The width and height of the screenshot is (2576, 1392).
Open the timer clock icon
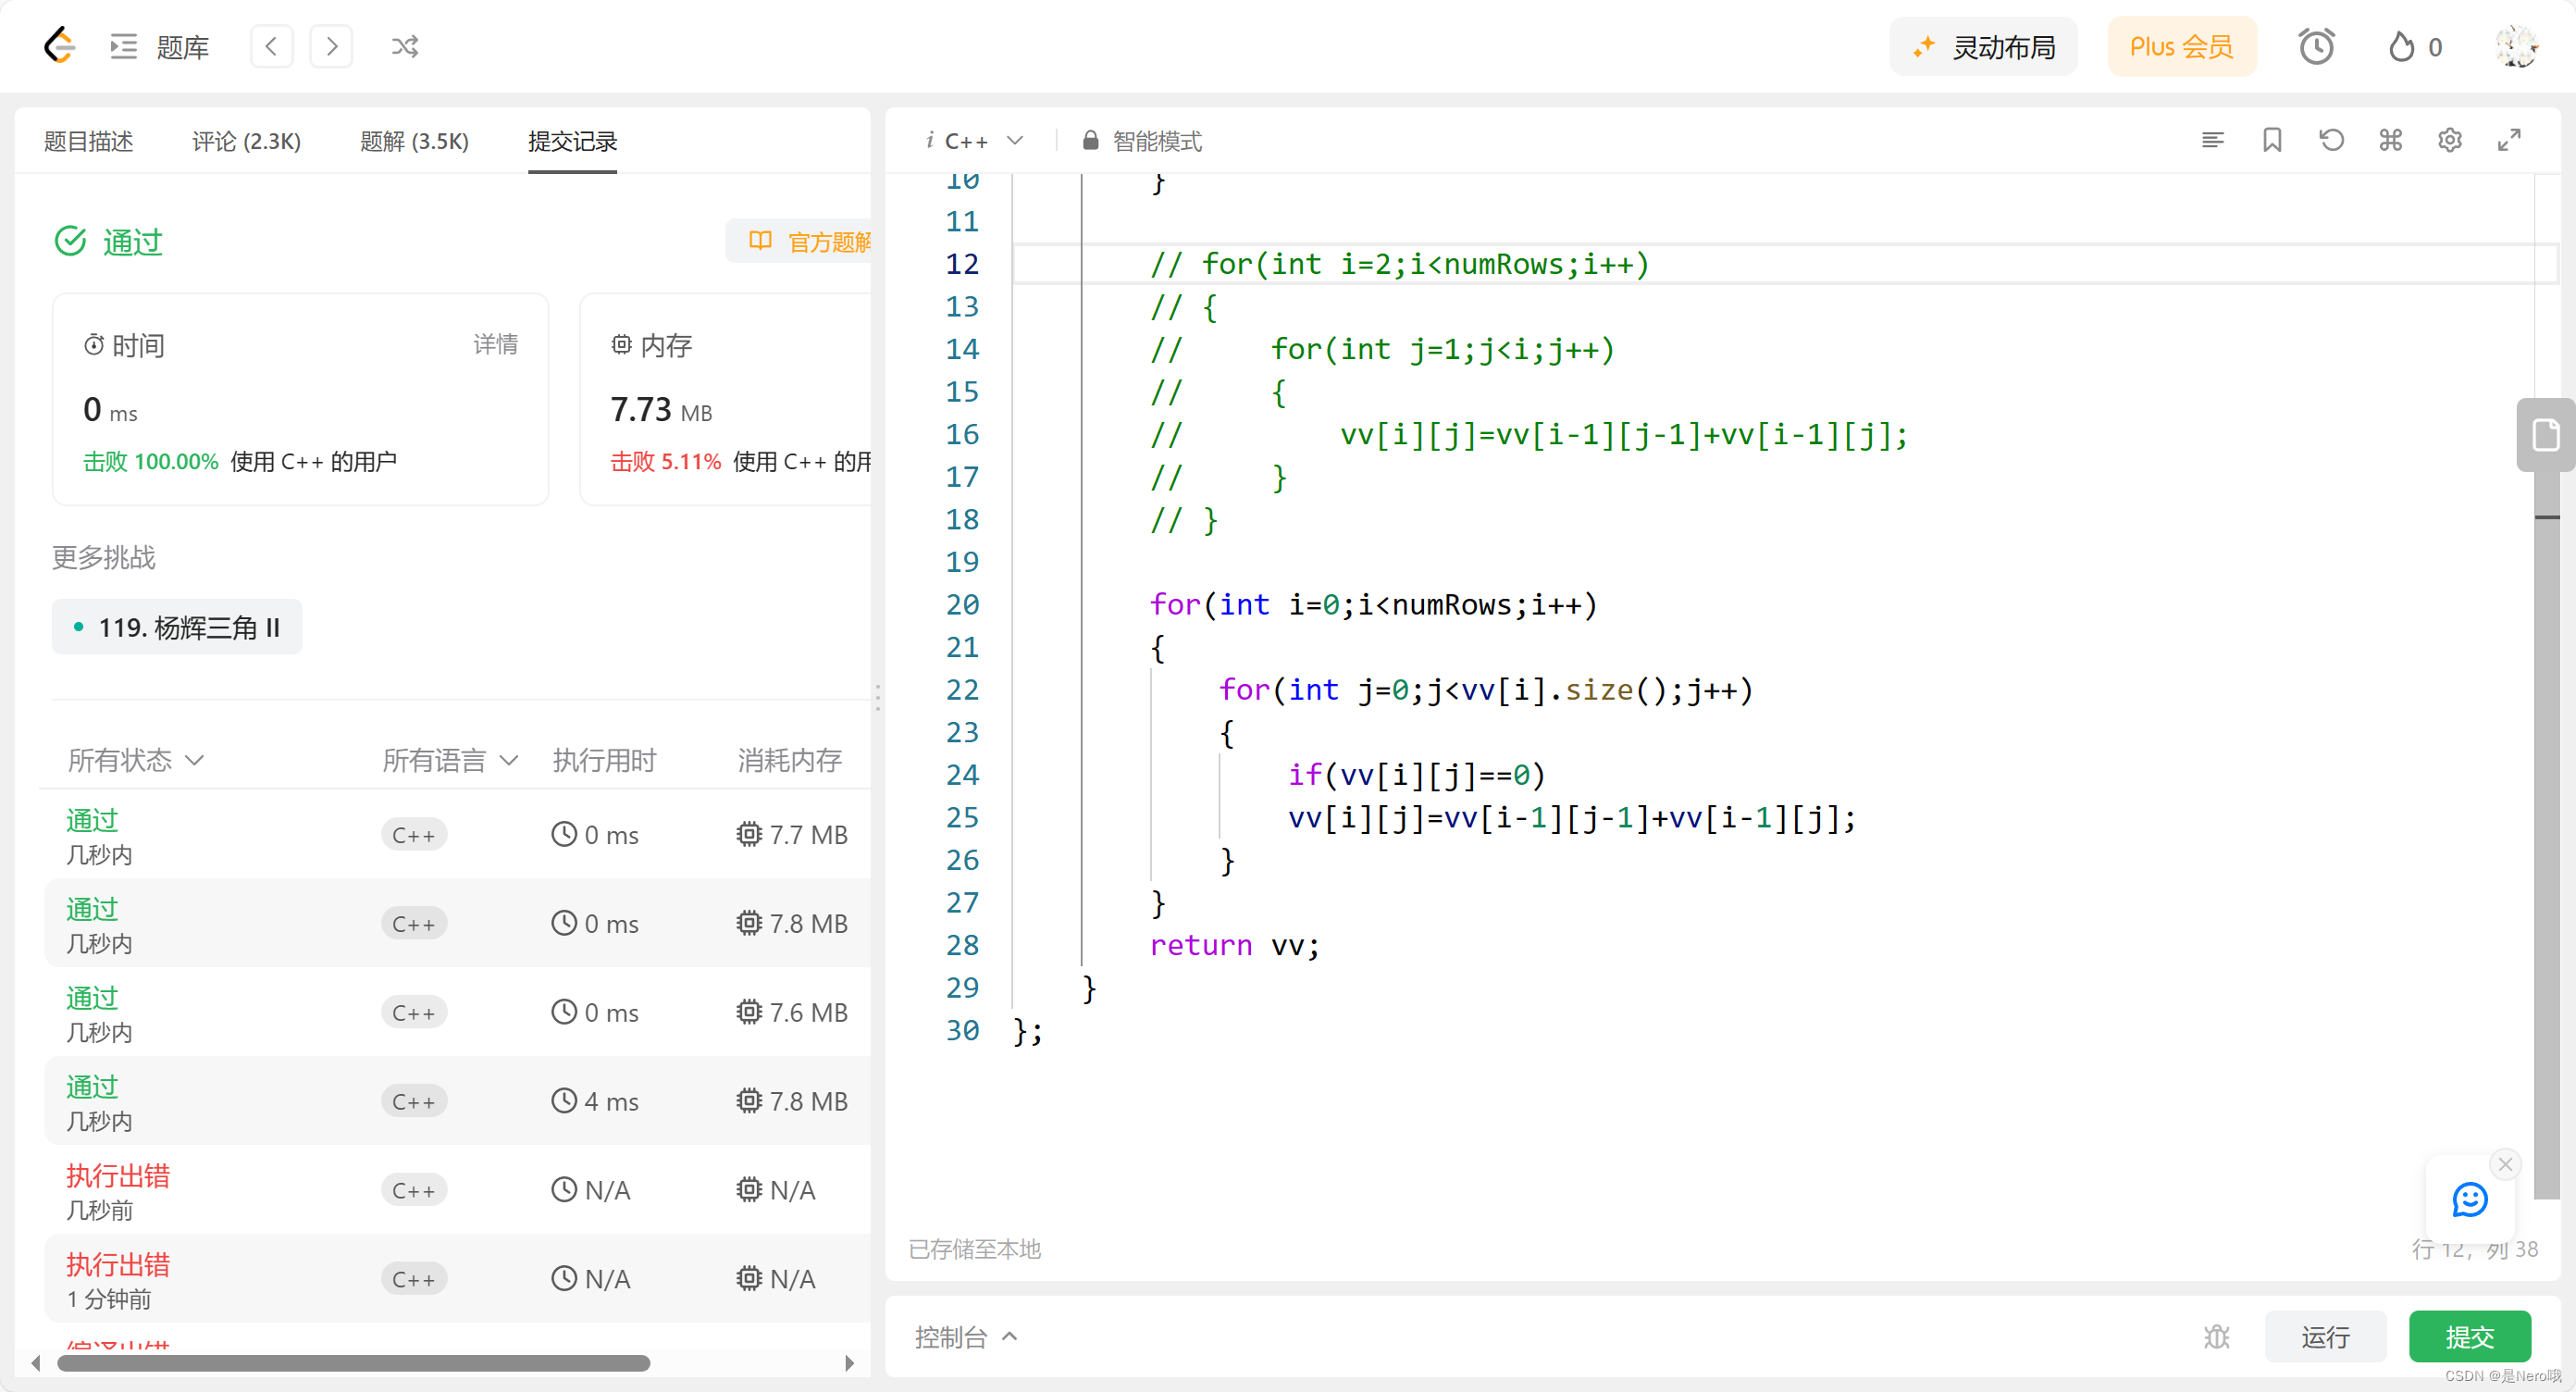(2316, 46)
